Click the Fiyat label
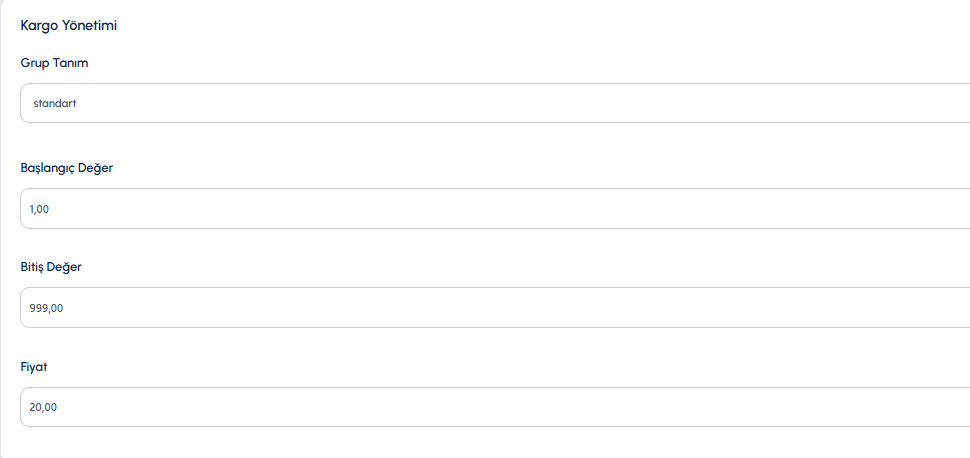 [34, 367]
